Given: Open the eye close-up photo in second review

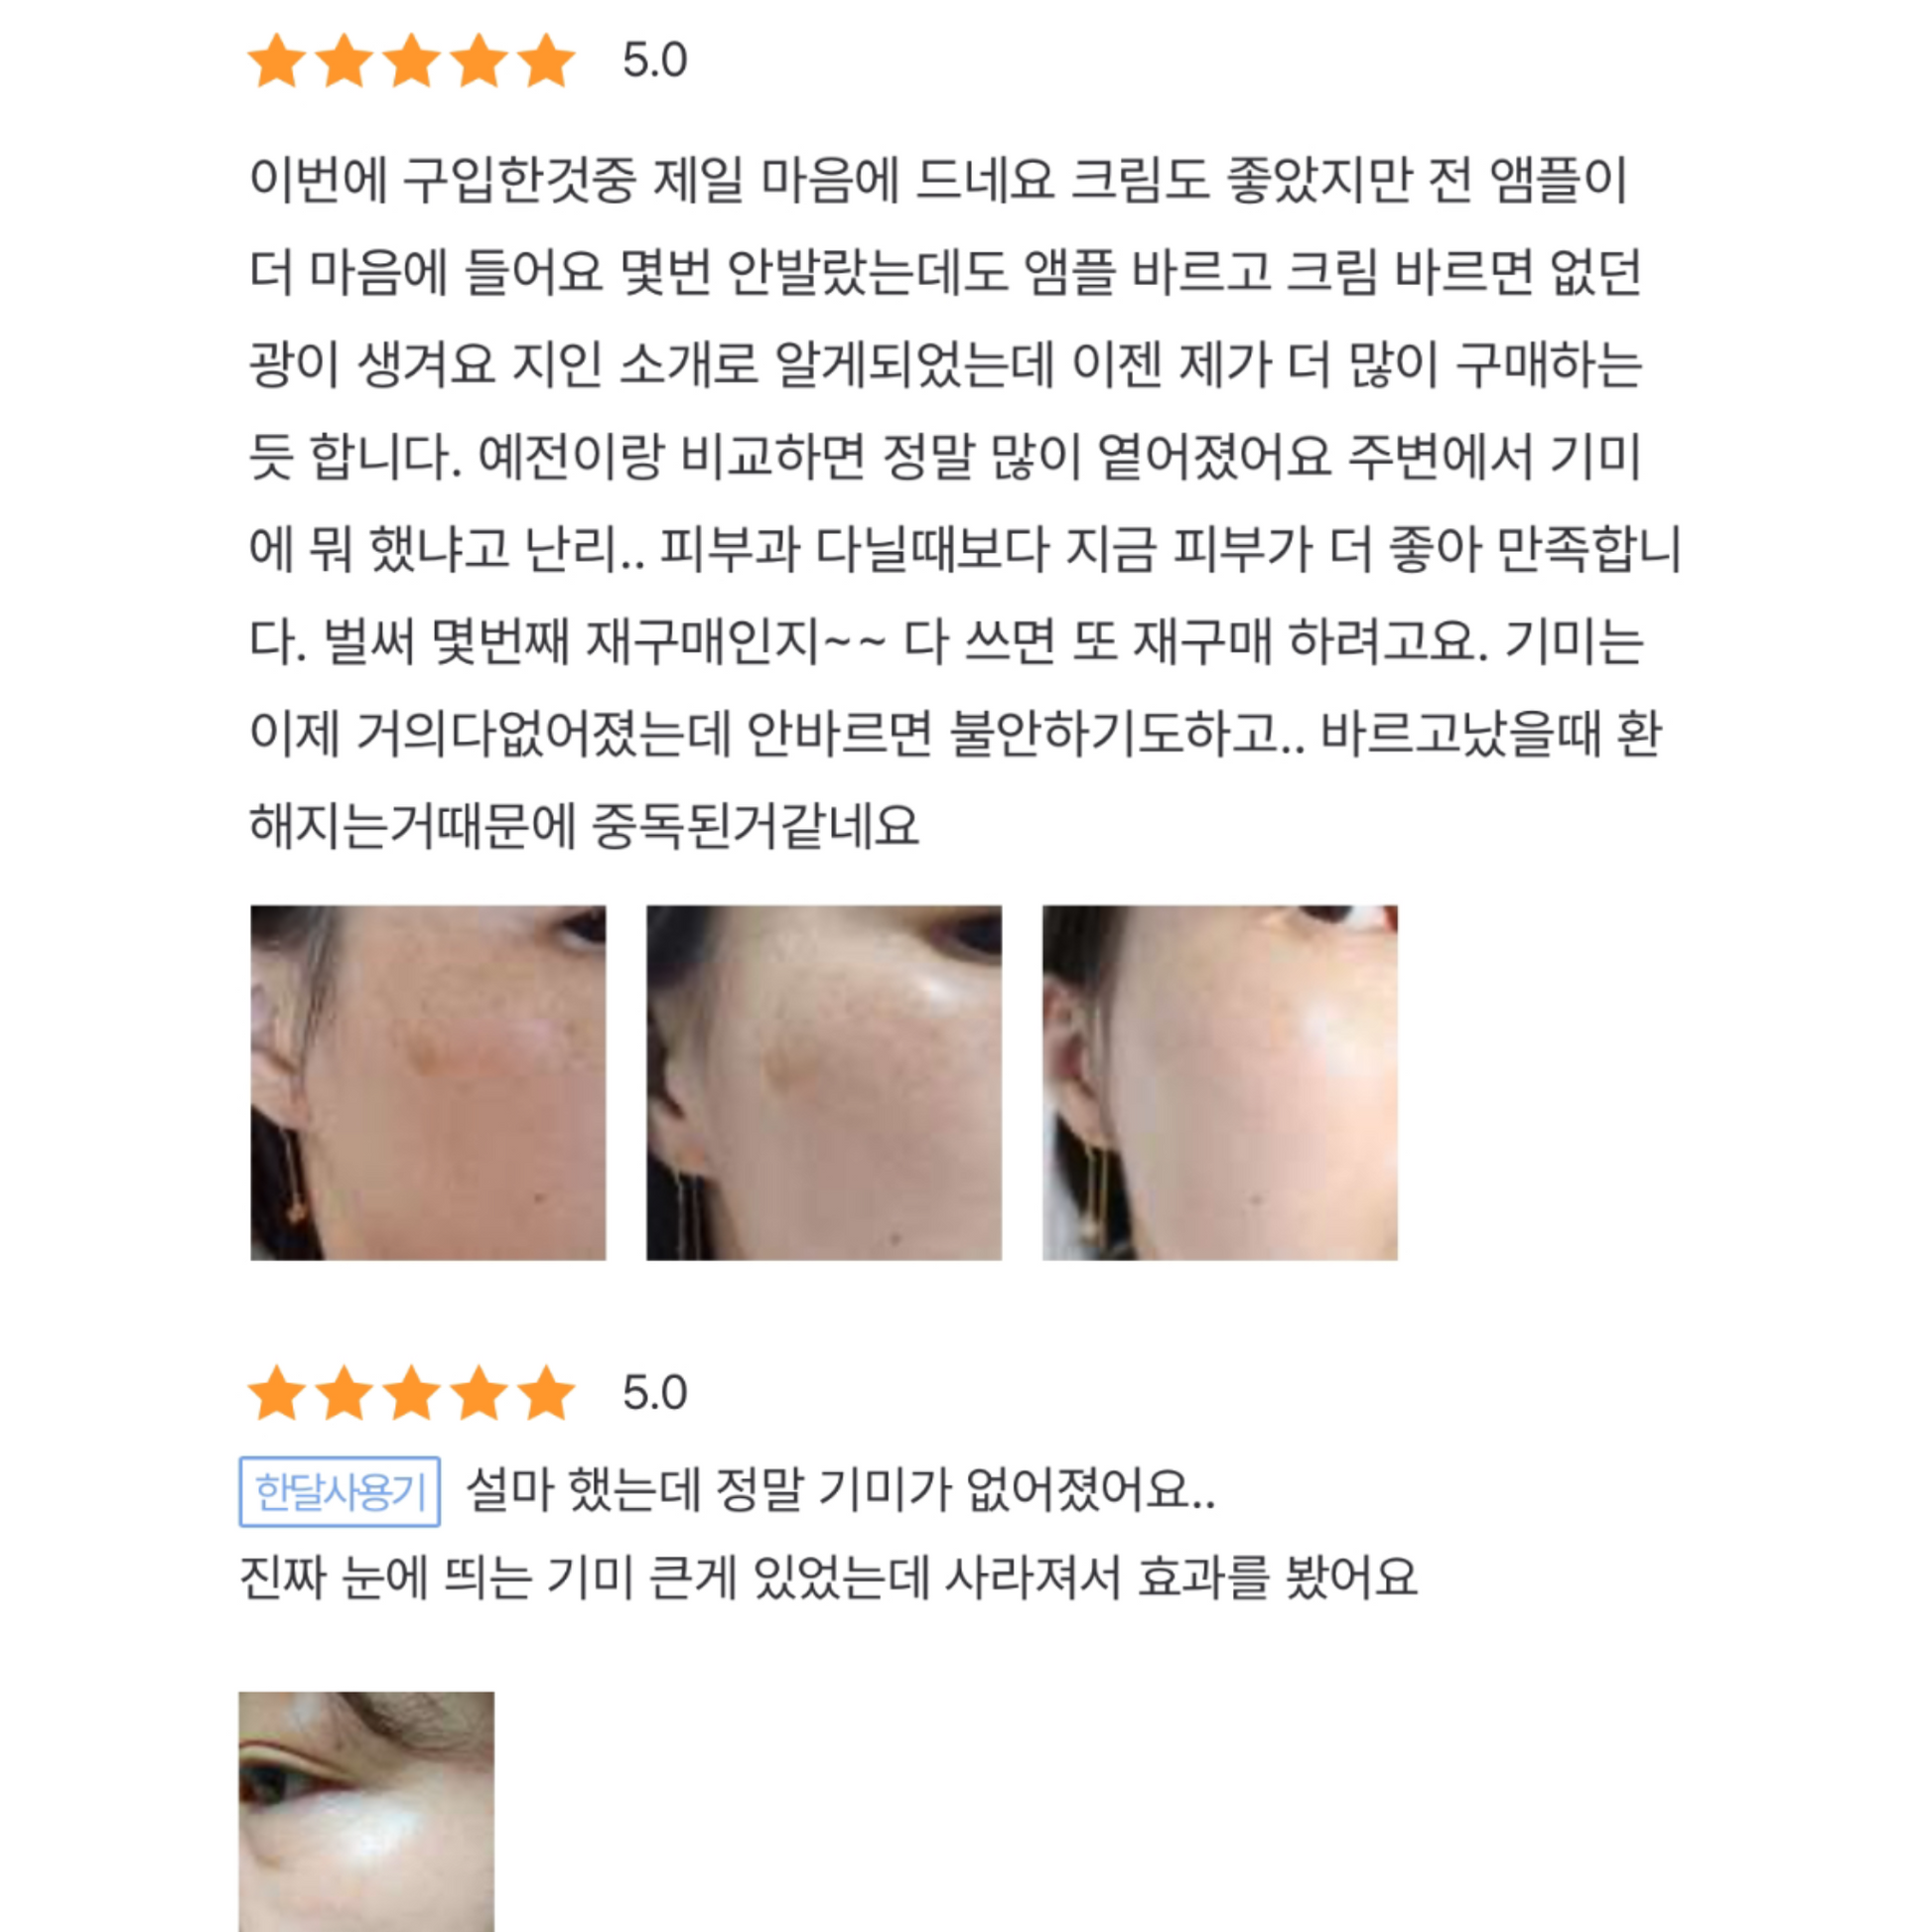Looking at the screenshot, I should click(366, 1812).
